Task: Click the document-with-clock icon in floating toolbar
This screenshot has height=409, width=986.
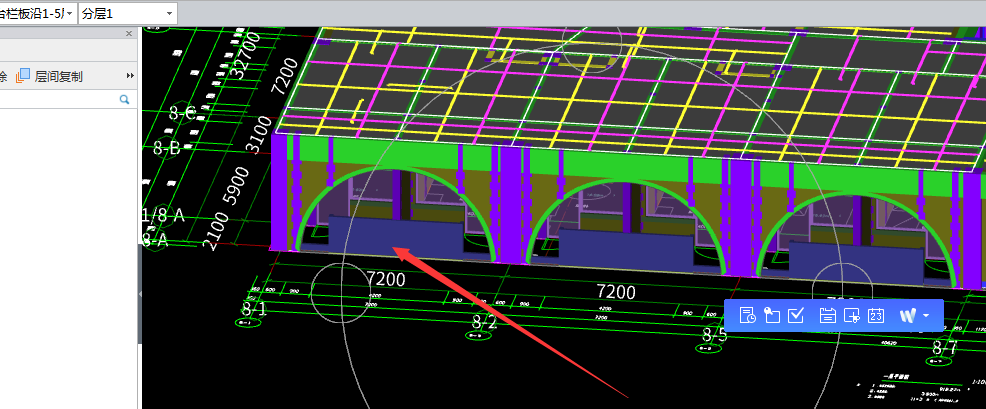Action: [748, 315]
